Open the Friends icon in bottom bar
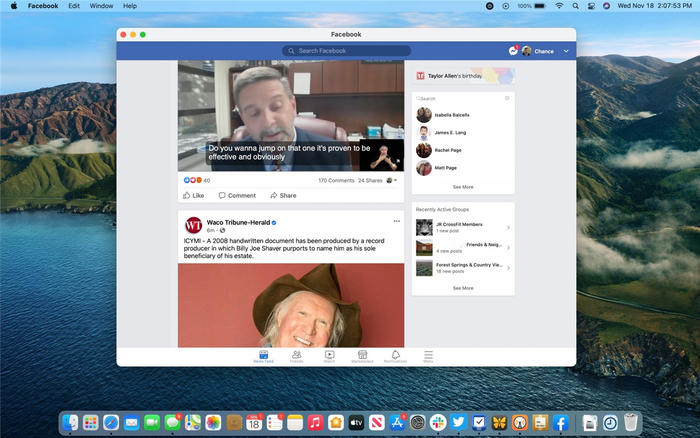The width and height of the screenshot is (700, 438). (296, 355)
